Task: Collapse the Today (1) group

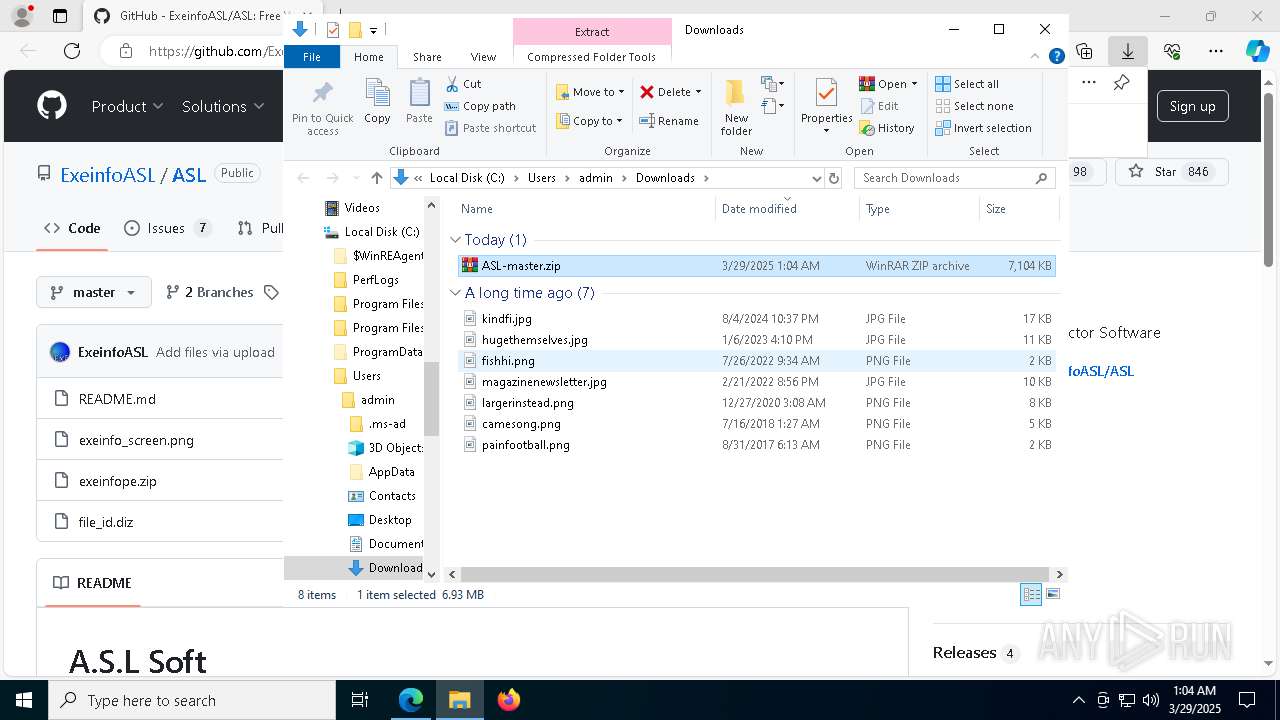Action: click(455, 240)
